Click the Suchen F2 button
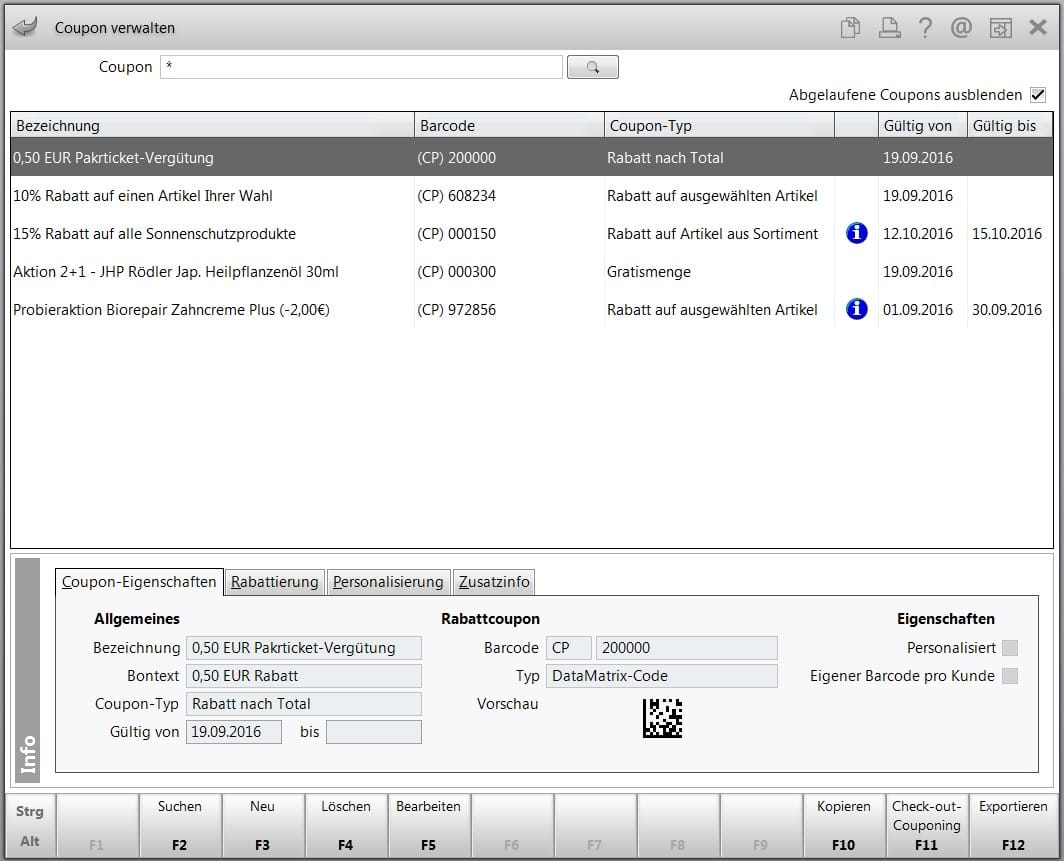 pos(180,825)
